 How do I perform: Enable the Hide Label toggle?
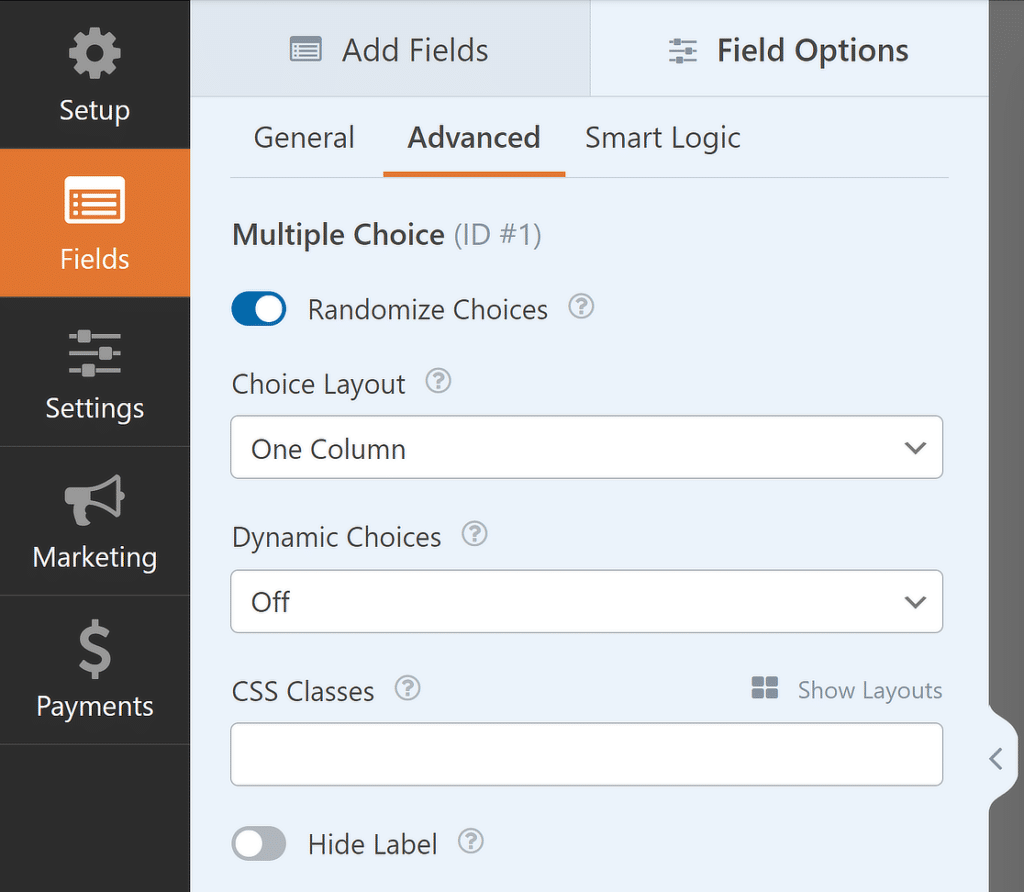[258, 844]
